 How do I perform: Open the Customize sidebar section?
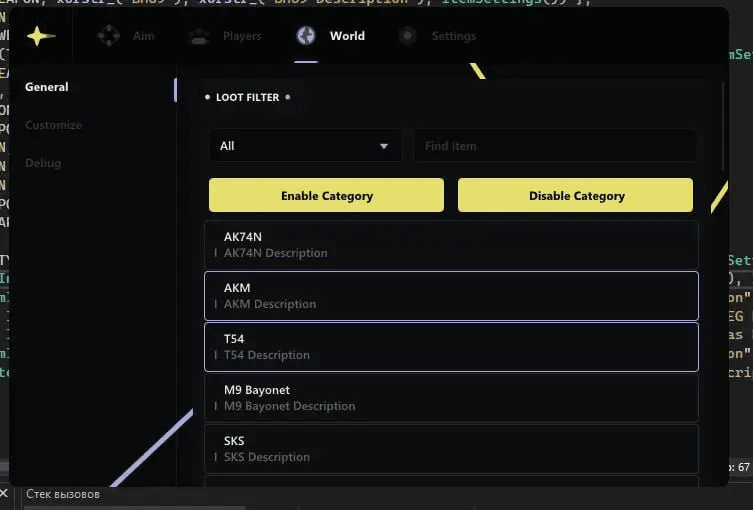tap(53, 125)
